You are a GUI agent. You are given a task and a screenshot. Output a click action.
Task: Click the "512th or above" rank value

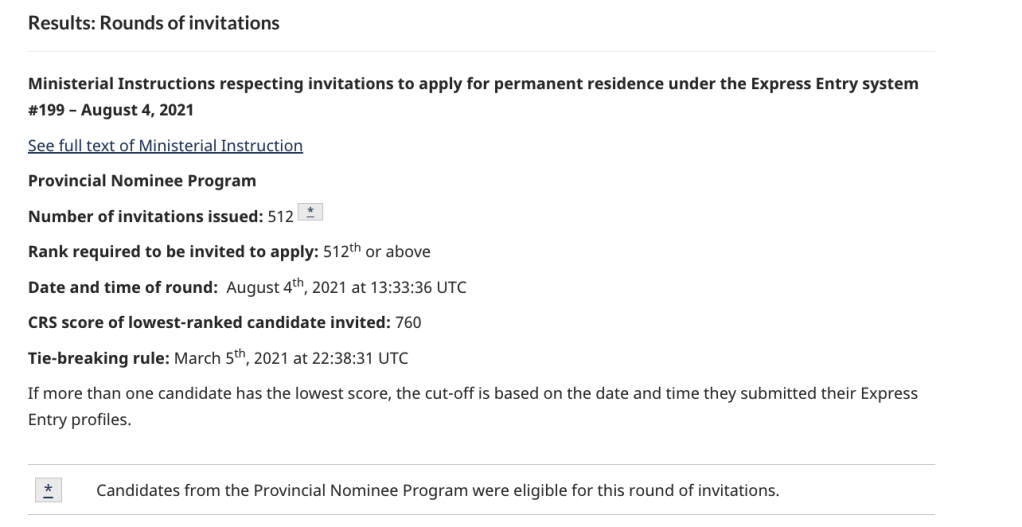tap(377, 252)
